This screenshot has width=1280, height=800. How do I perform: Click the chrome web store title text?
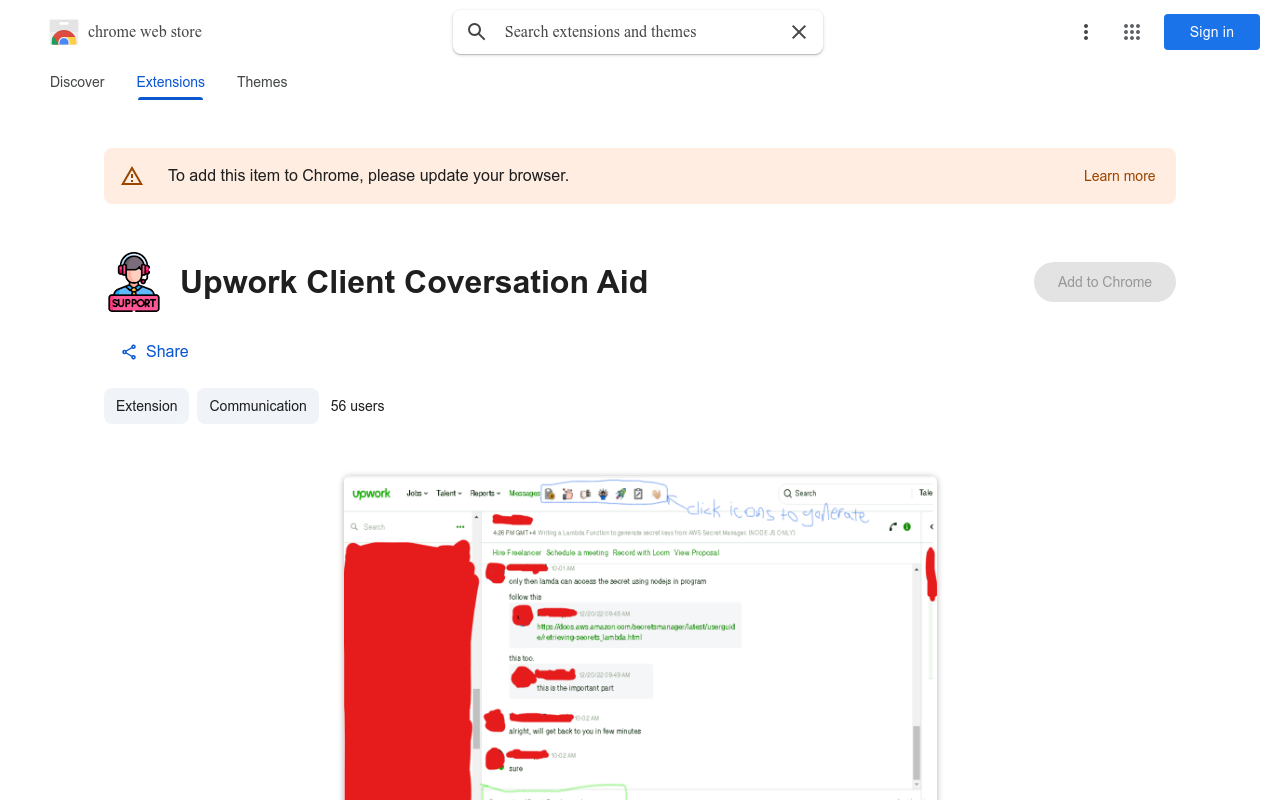click(145, 32)
